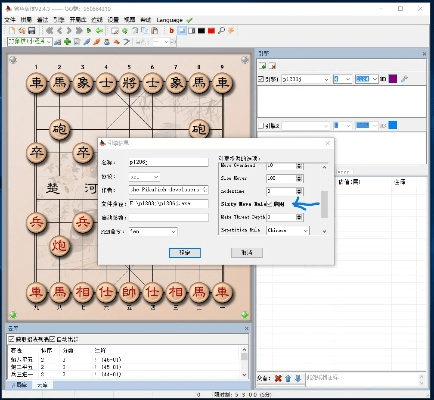Image resolution: width=434 pixels, height=400 pixels.
Task: Click the red letter b toolbar icon
Action: (x=172, y=31)
